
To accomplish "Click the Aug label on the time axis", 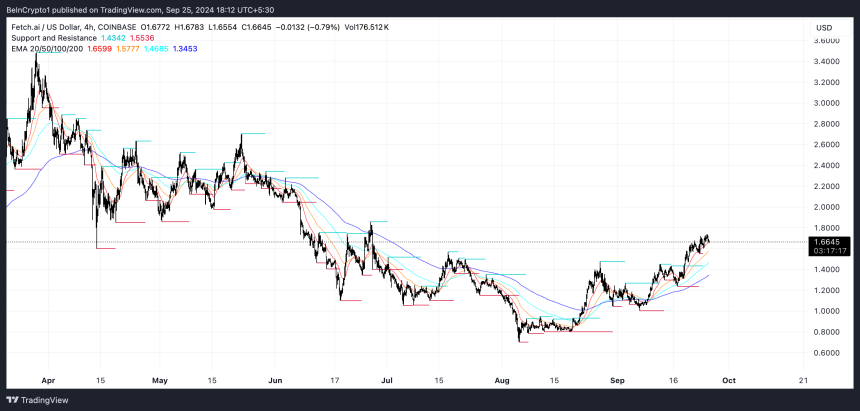I will [x=502, y=380].
